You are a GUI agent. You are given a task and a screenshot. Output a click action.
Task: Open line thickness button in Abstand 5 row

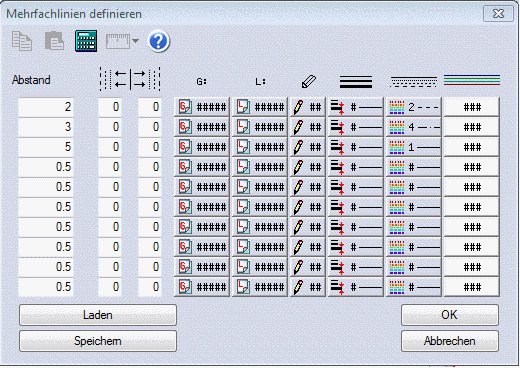point(356,147)
